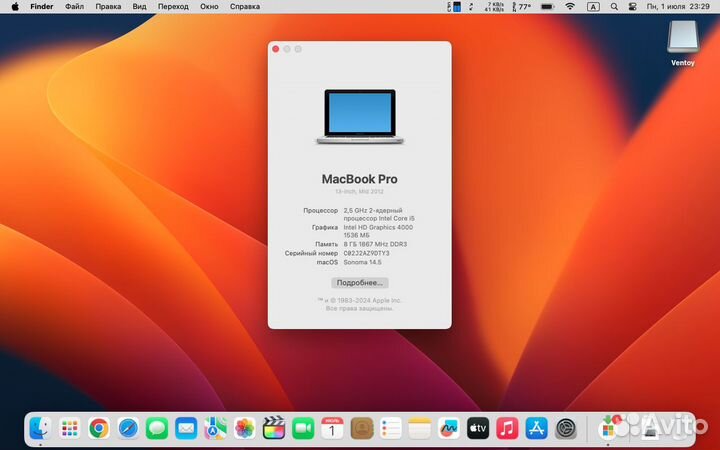The height and width of the screenshot is (450, 720).
Task: Click the serial number value
Action: click(366, 253)
